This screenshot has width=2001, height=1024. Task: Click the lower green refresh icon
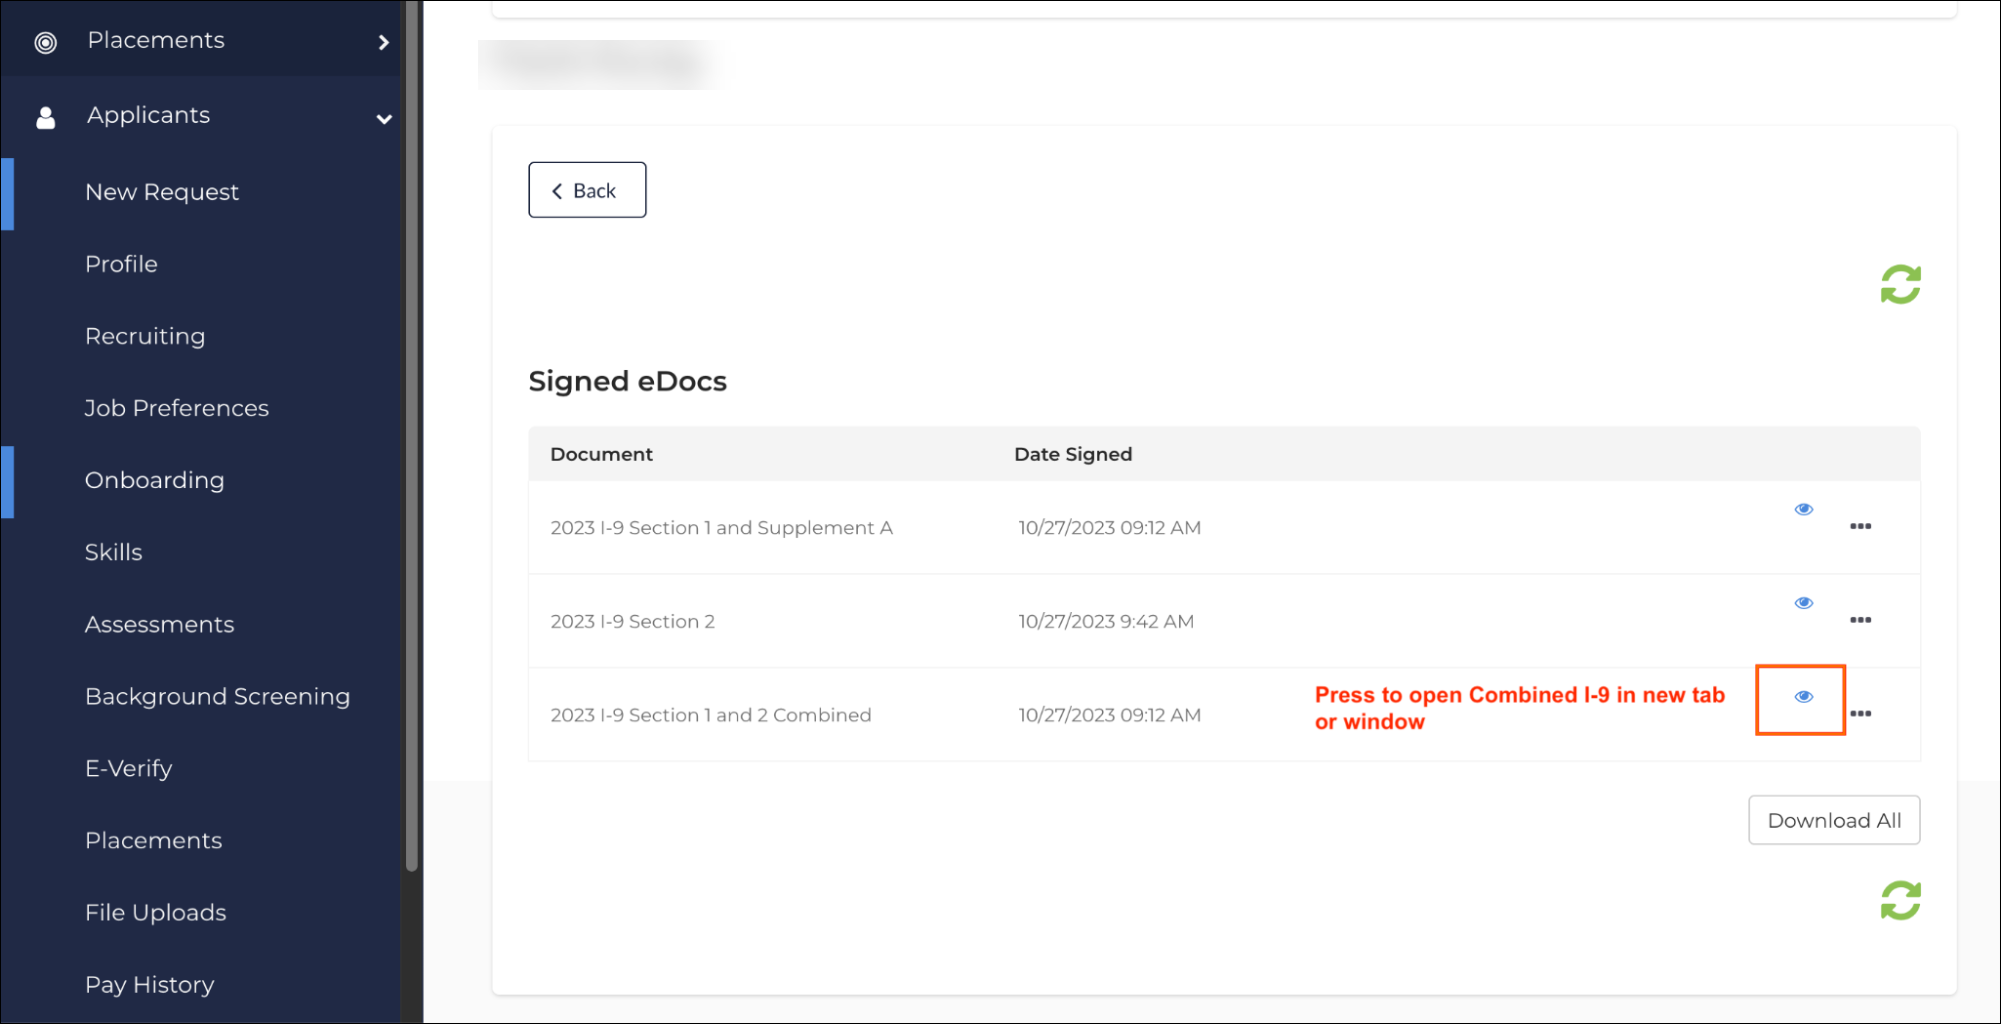pos(1900,900)
